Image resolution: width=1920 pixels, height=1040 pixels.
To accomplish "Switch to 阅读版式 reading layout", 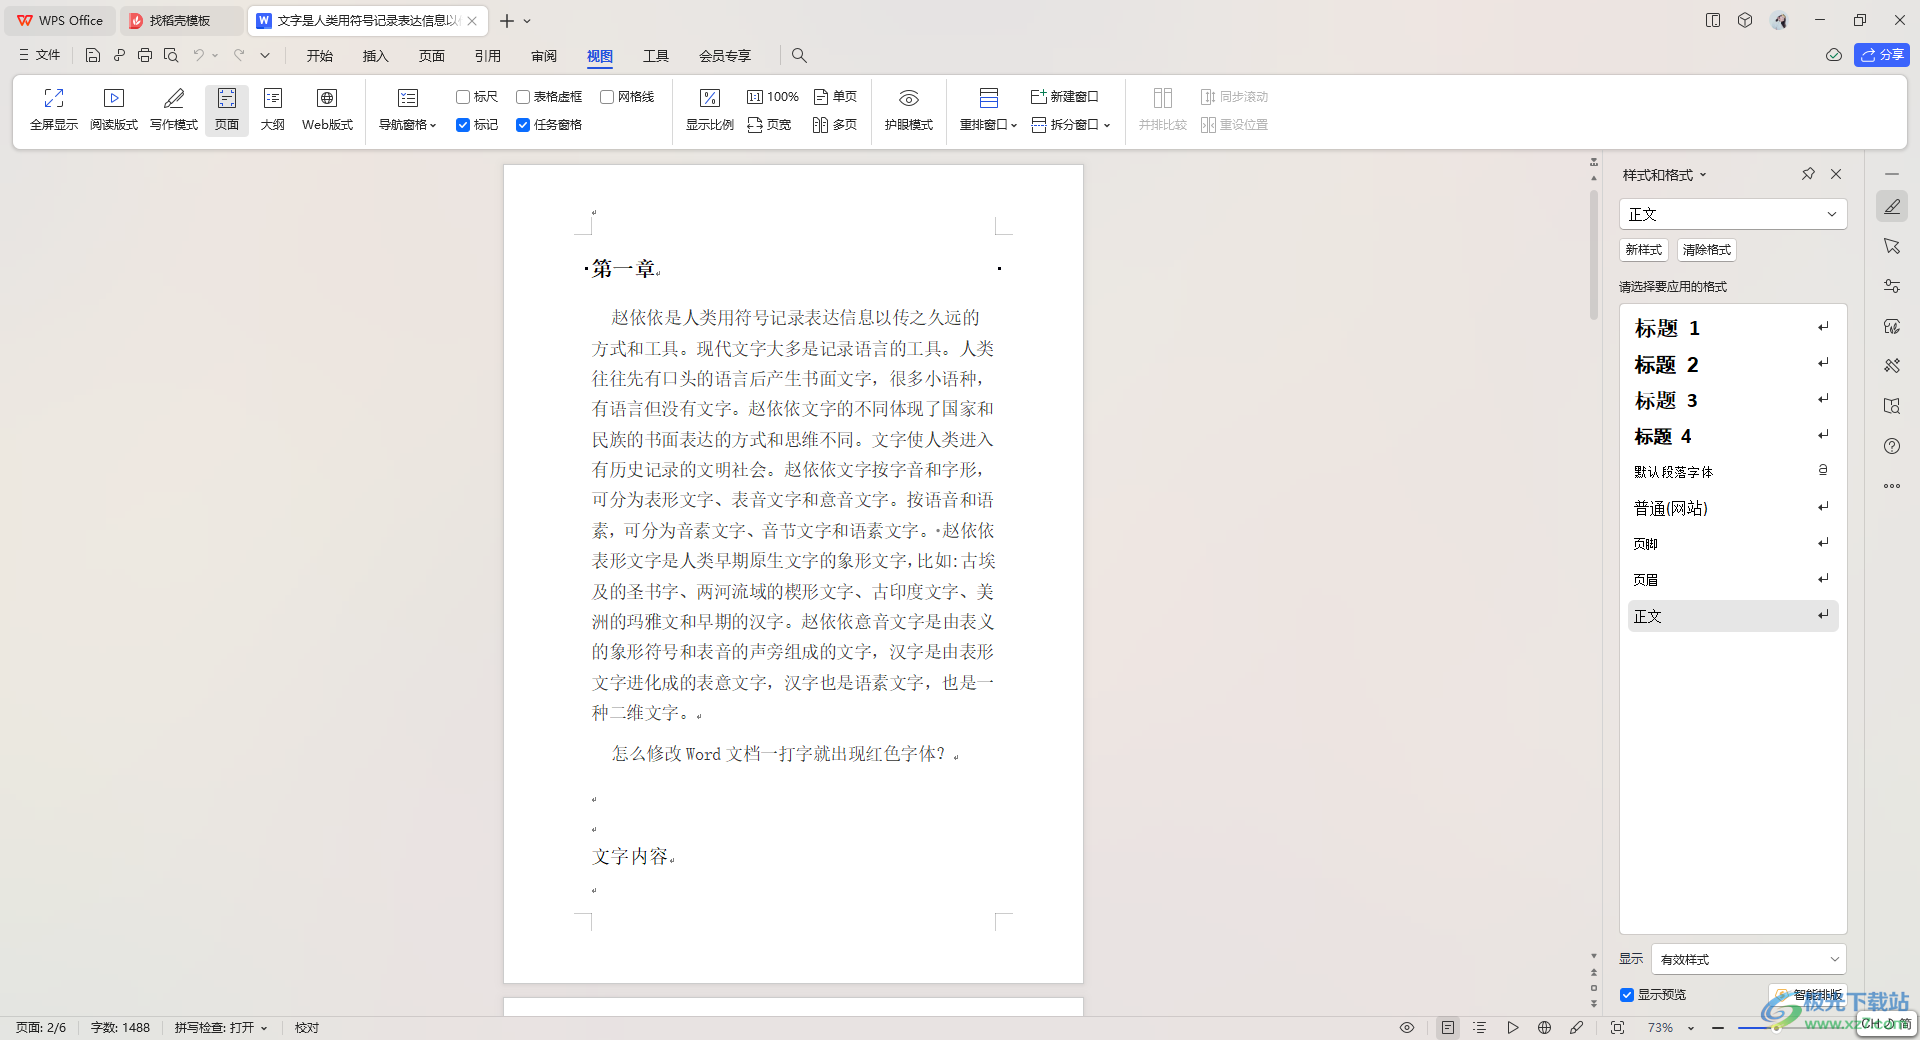I will click(114, 109).
